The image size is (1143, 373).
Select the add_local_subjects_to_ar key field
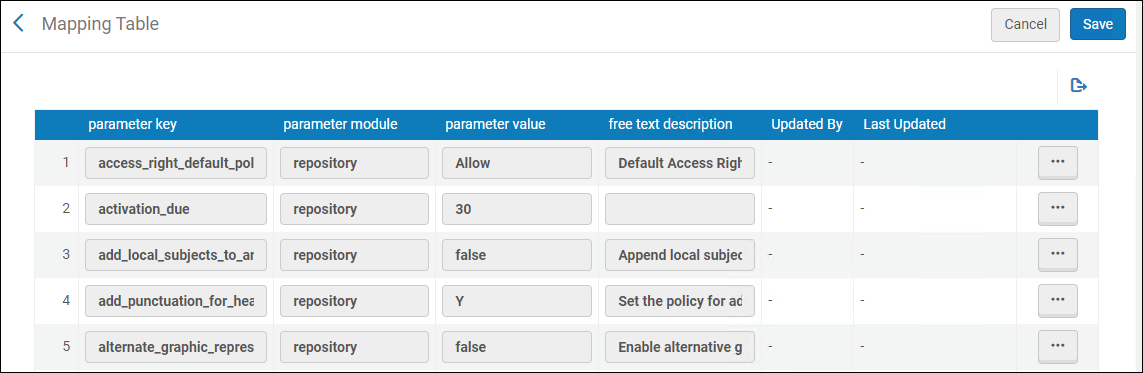pyautogui.click(x=176, y=255)
